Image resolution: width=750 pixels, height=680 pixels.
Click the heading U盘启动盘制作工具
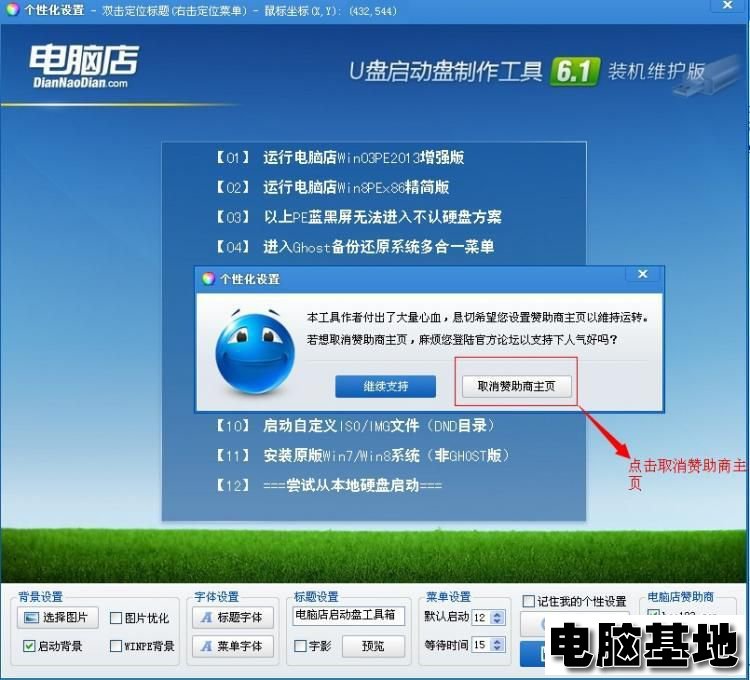446,71
